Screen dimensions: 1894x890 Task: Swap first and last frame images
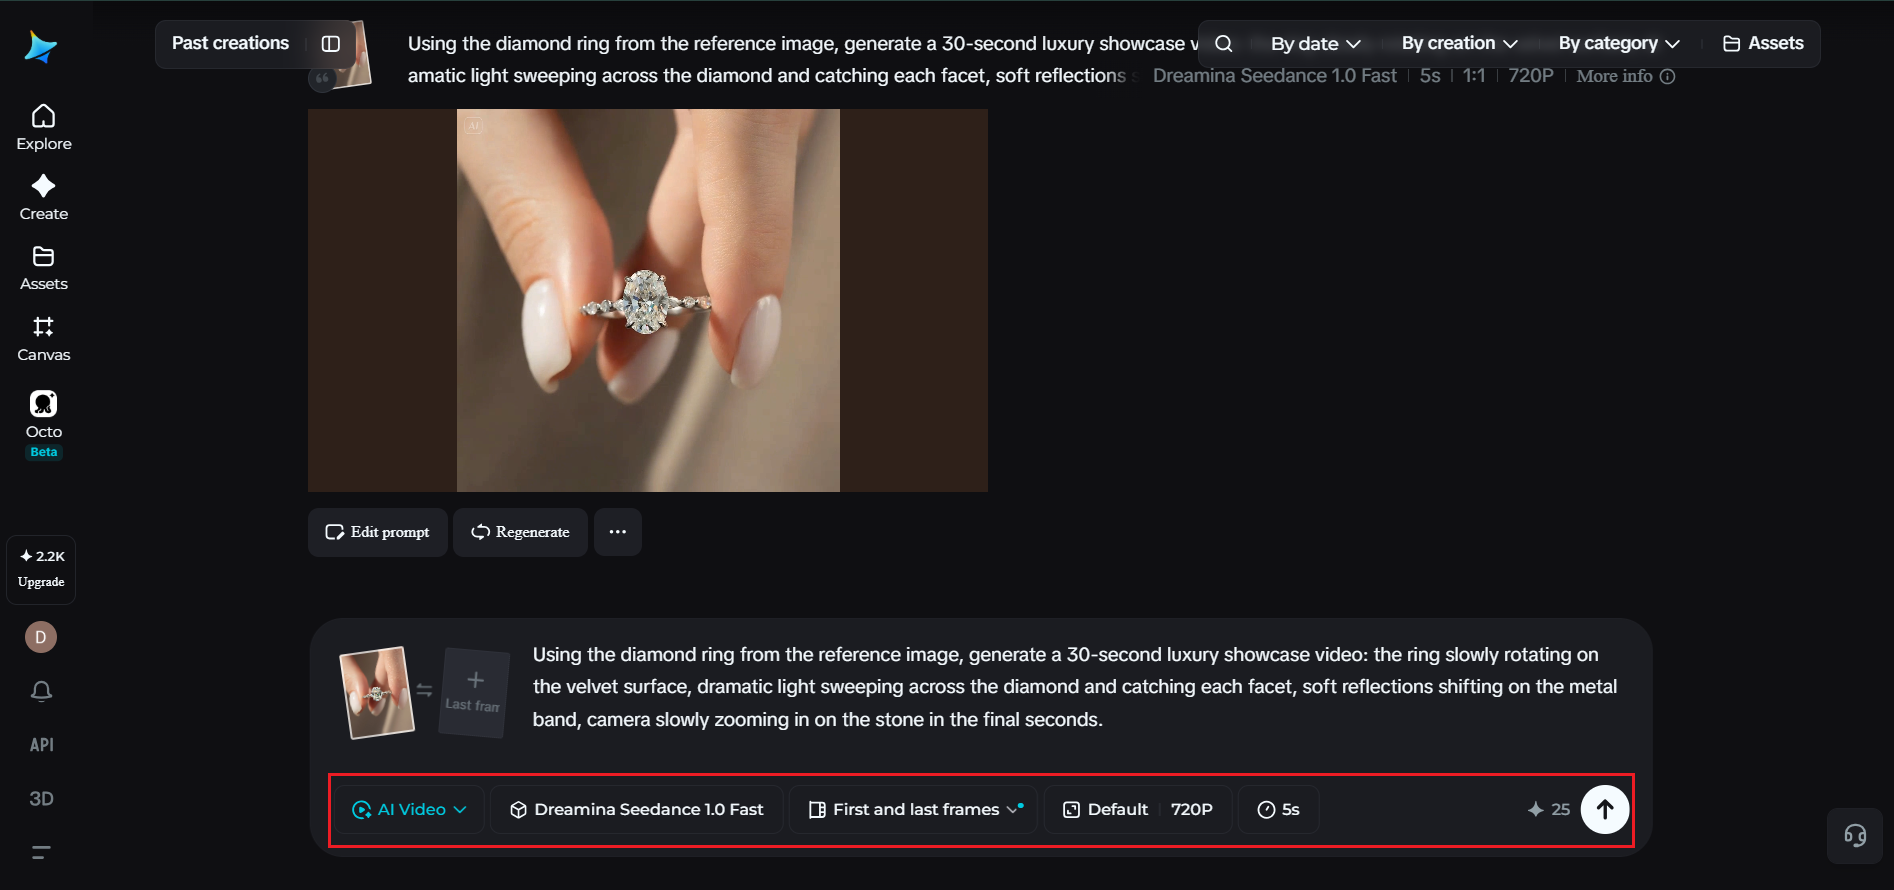click(x=425, y=690)
